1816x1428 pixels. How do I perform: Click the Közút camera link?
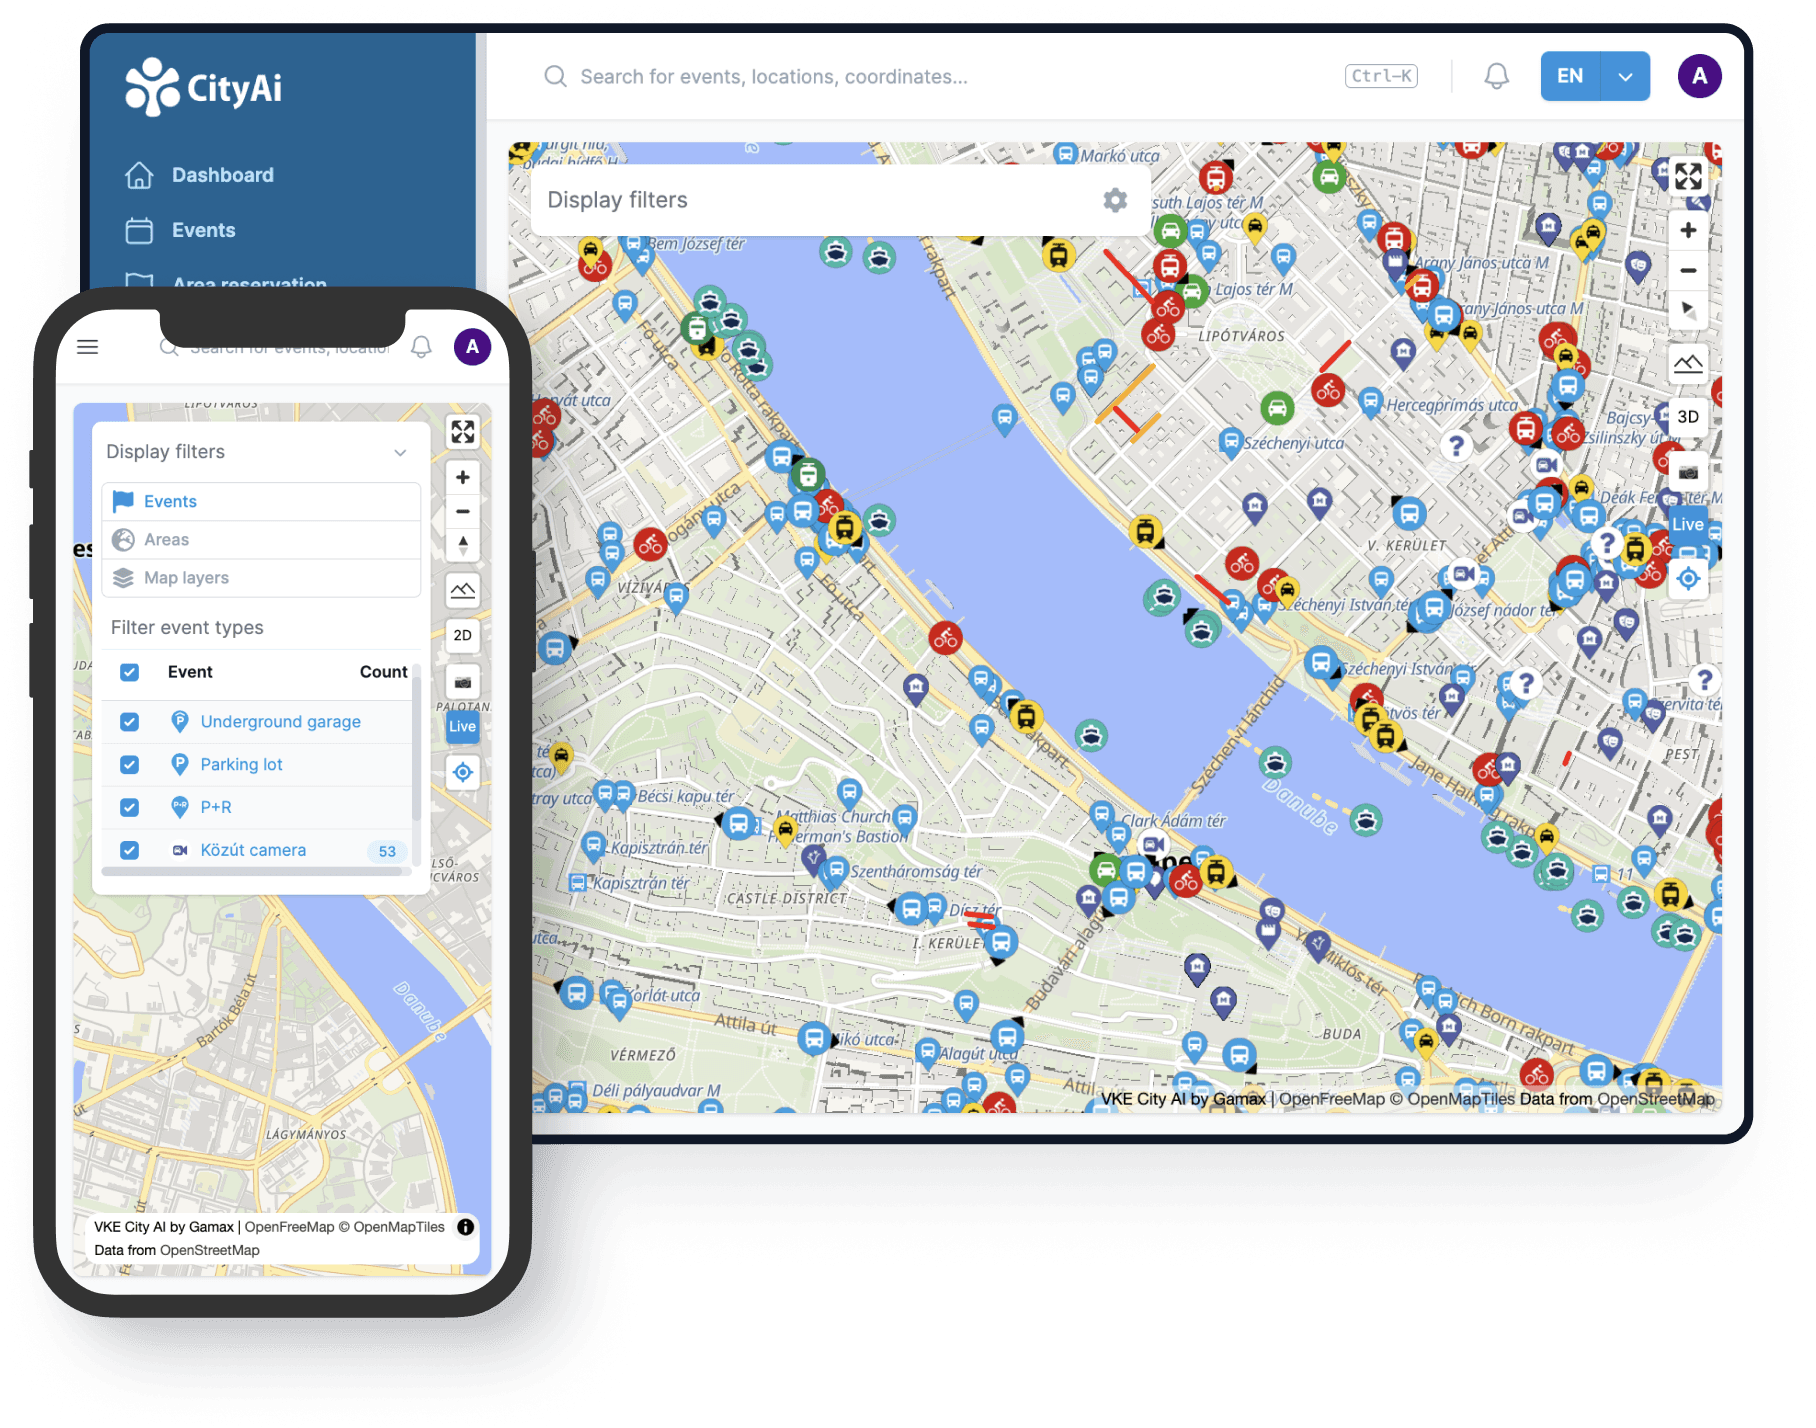point(253,850)
